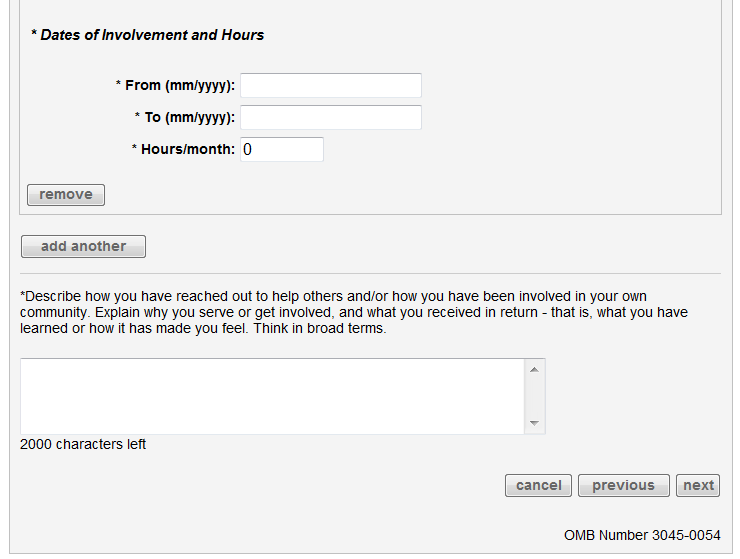Focus the To (mm/yyyy) date field
Viewport: 740px width, 559px height.
[330, 118]
